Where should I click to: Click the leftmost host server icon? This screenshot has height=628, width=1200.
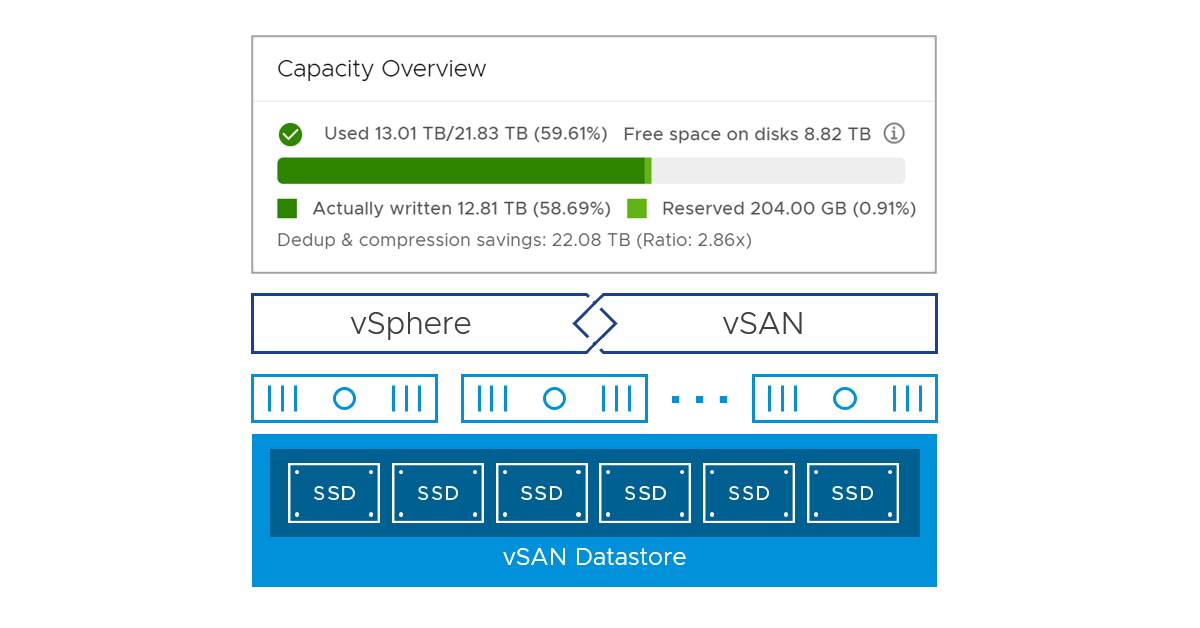[344, 399]
